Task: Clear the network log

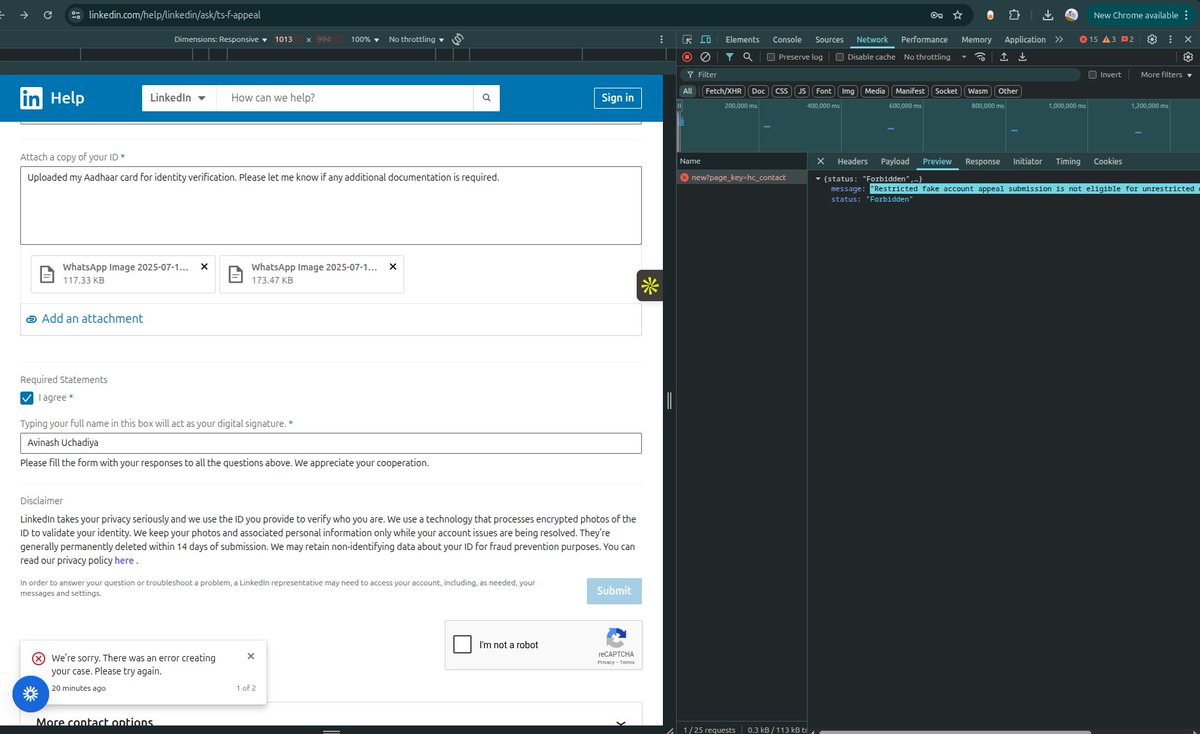Action: pyautogui.click(x=706, y=57)
